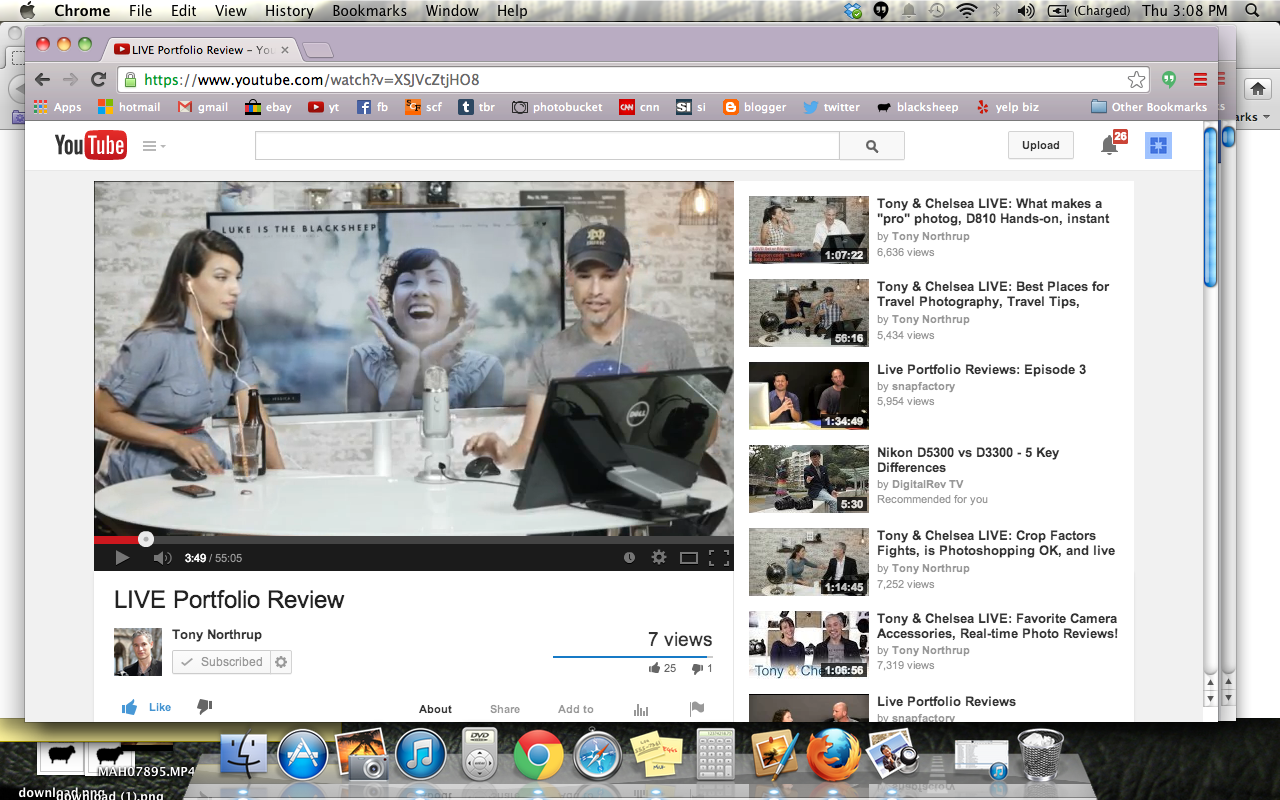Open the 56:16 Travel Photography thumbnail
The image size is (1280, 800).
[809, 313]
